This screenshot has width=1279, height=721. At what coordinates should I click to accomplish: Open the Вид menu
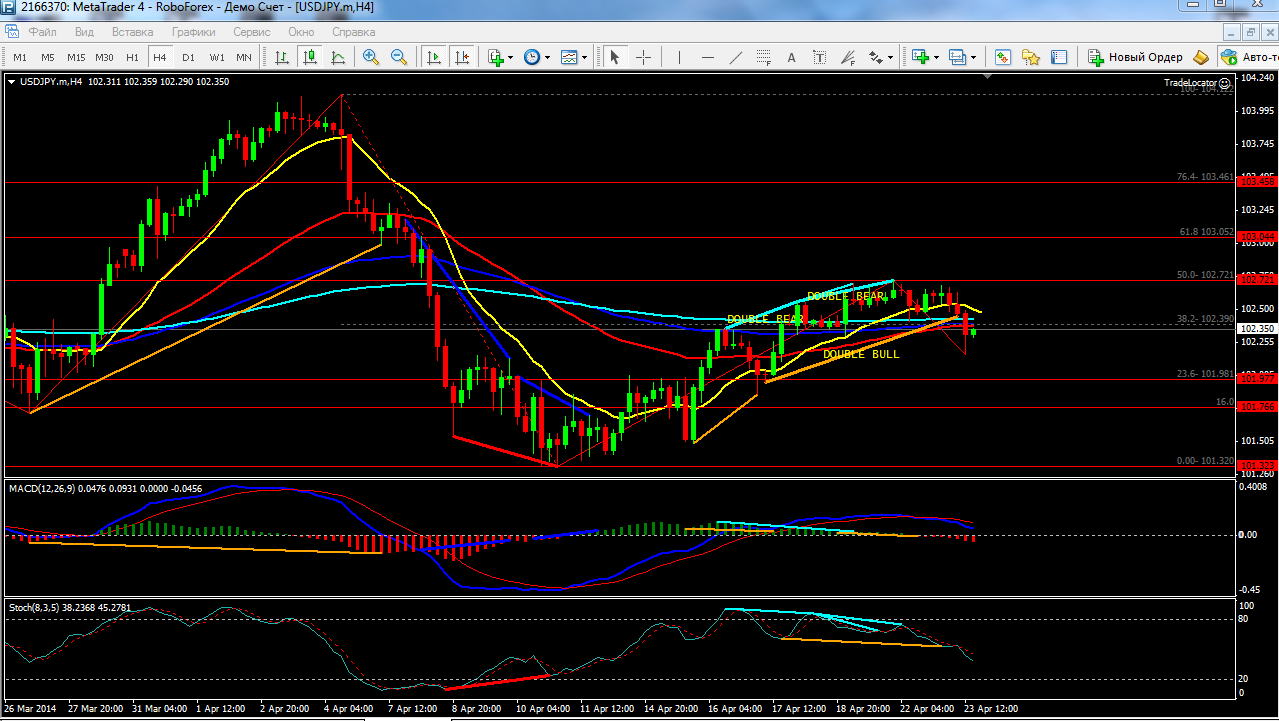click(x=84, y=32)
